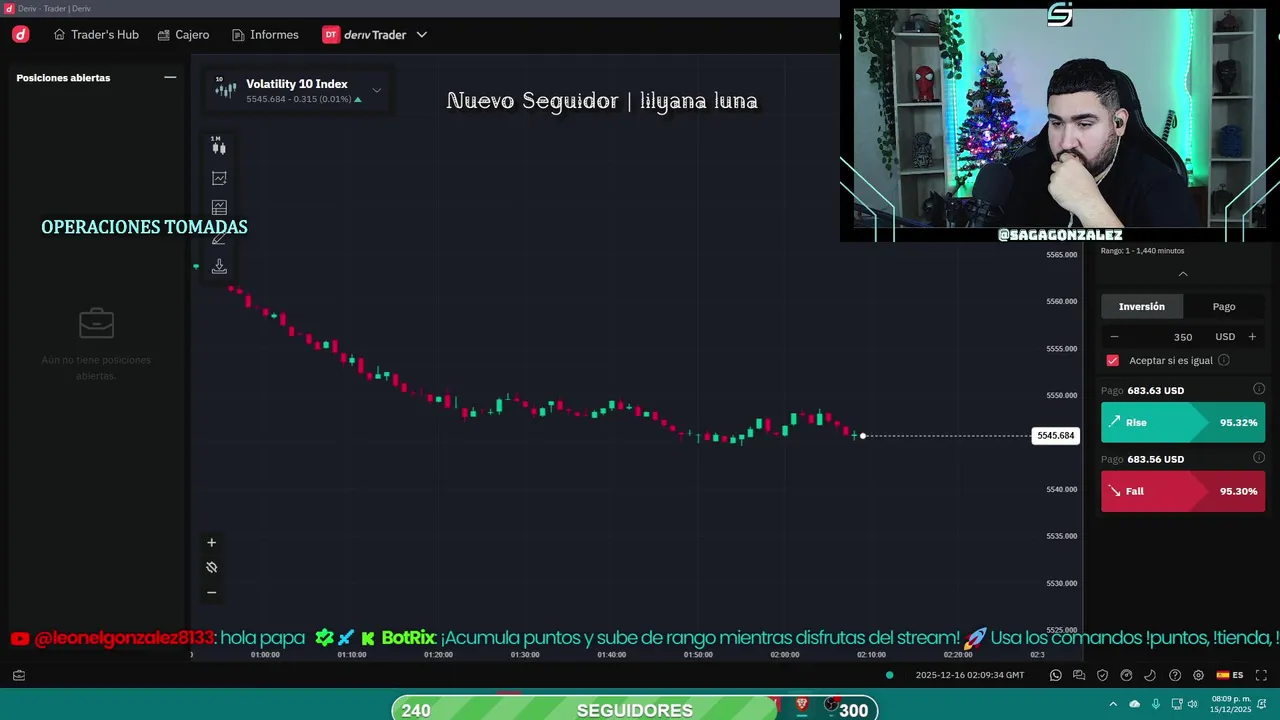Uncheck Aceptar si es igual
The width and height of the screenshot is (1280, 720).
click(1113, 360)
